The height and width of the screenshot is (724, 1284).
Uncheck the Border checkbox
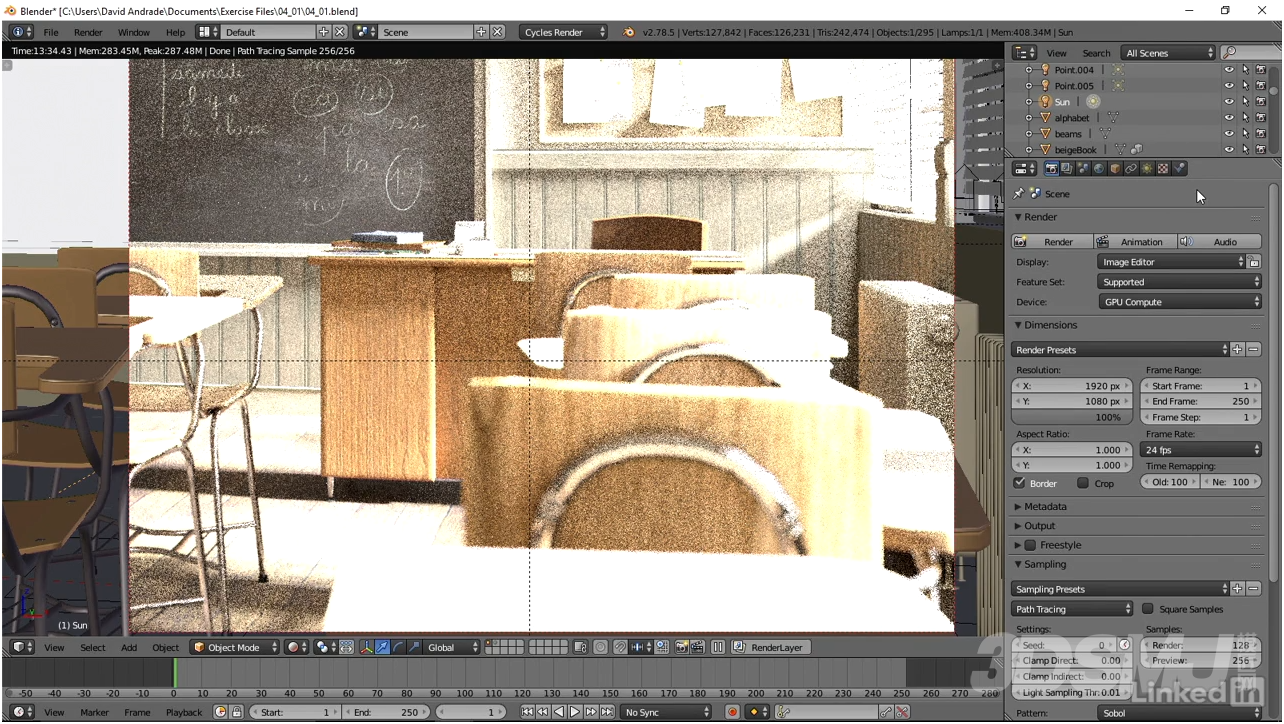(1020, 483)
